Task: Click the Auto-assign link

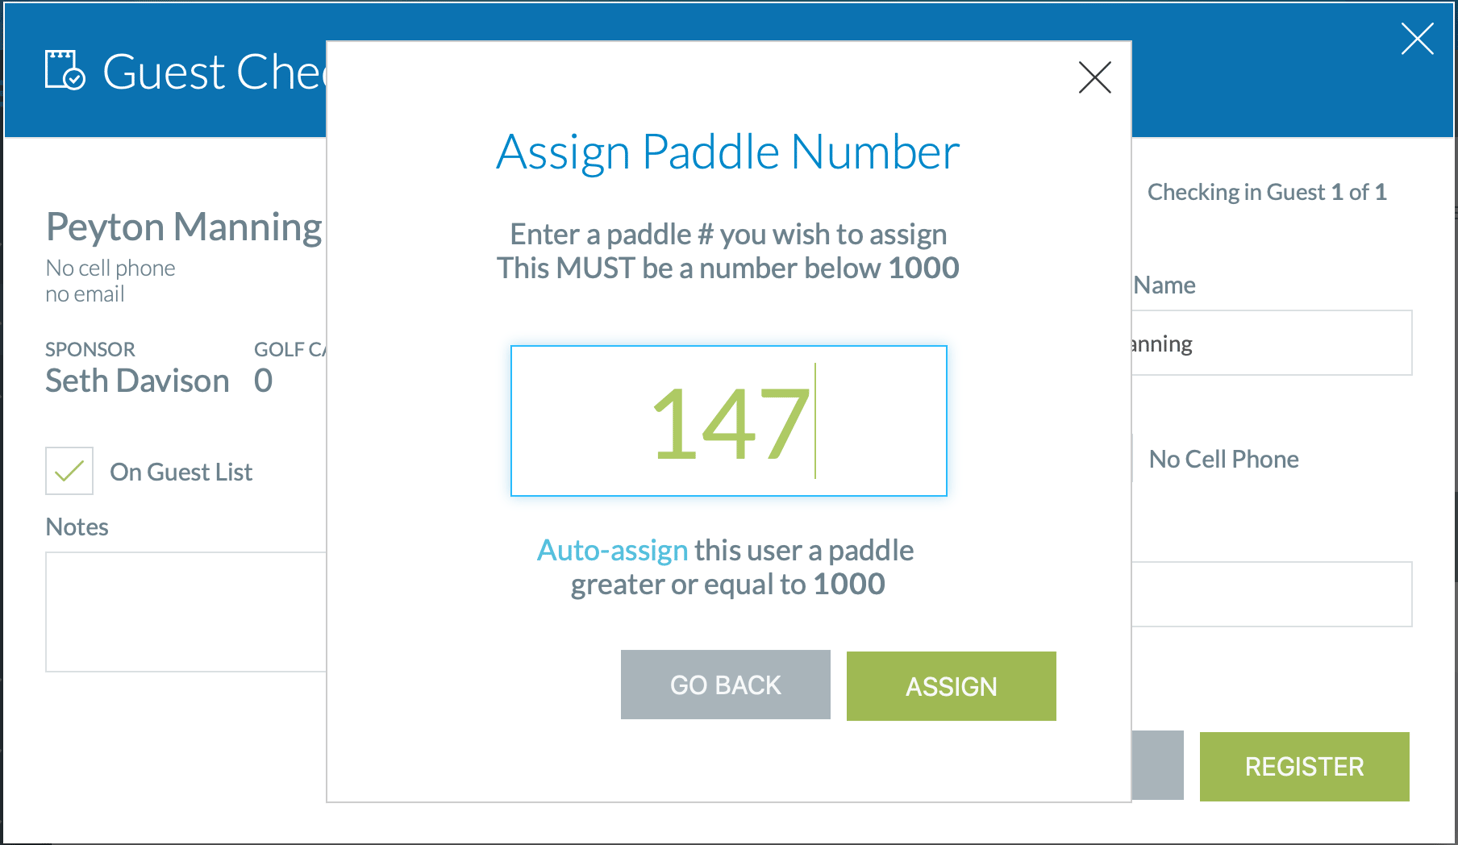Action: 612,550
